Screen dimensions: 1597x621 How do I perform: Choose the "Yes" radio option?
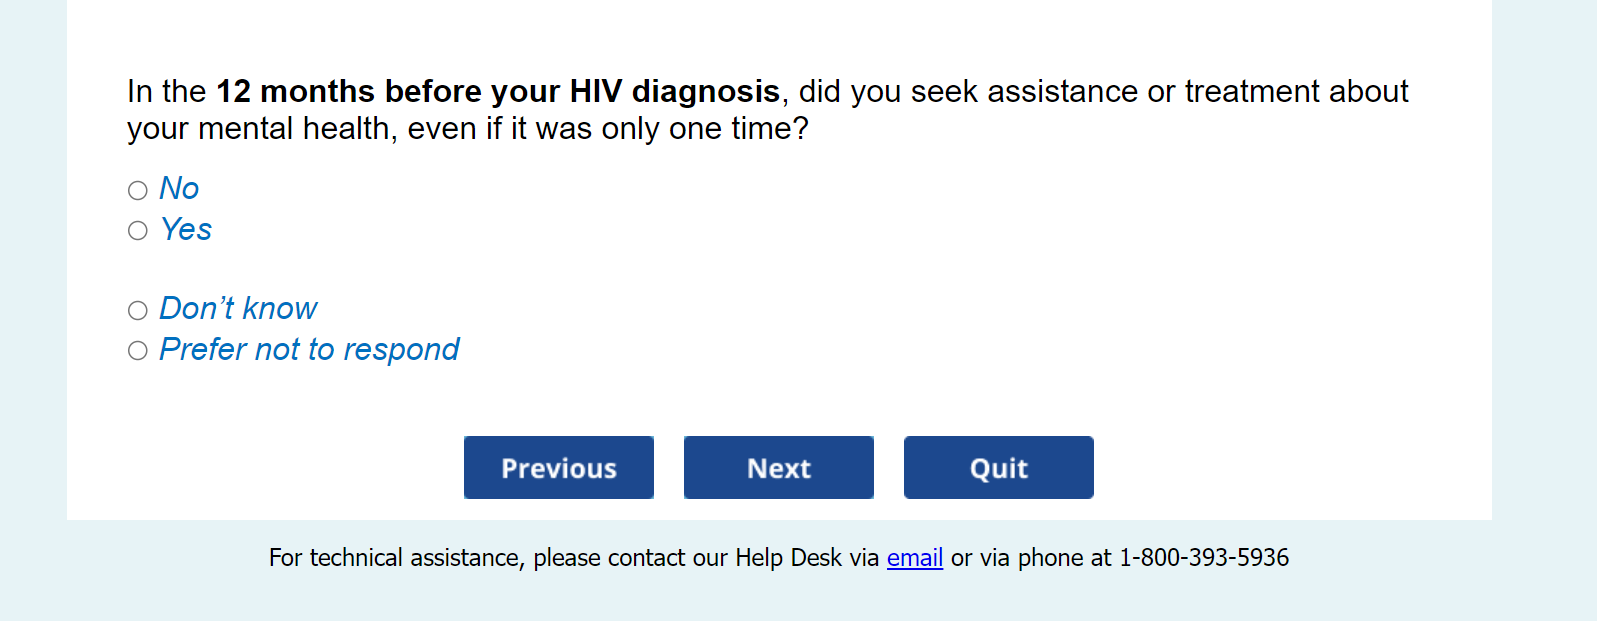click(138, 231)
